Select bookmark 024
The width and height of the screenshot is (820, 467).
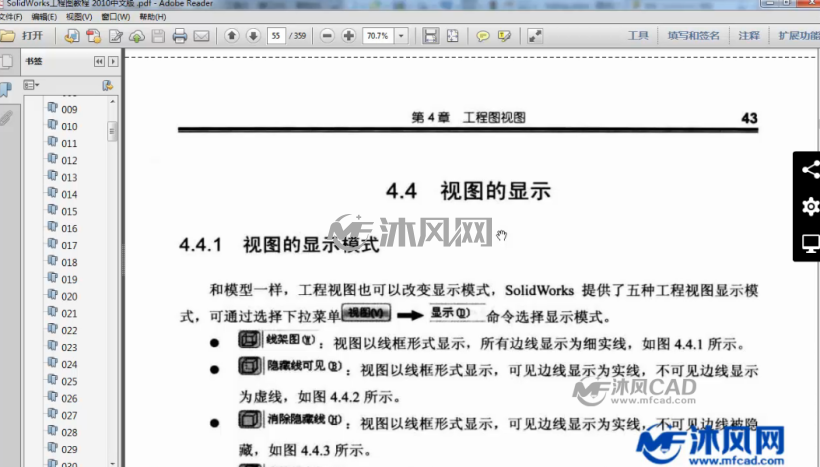[x=69, y=364]
